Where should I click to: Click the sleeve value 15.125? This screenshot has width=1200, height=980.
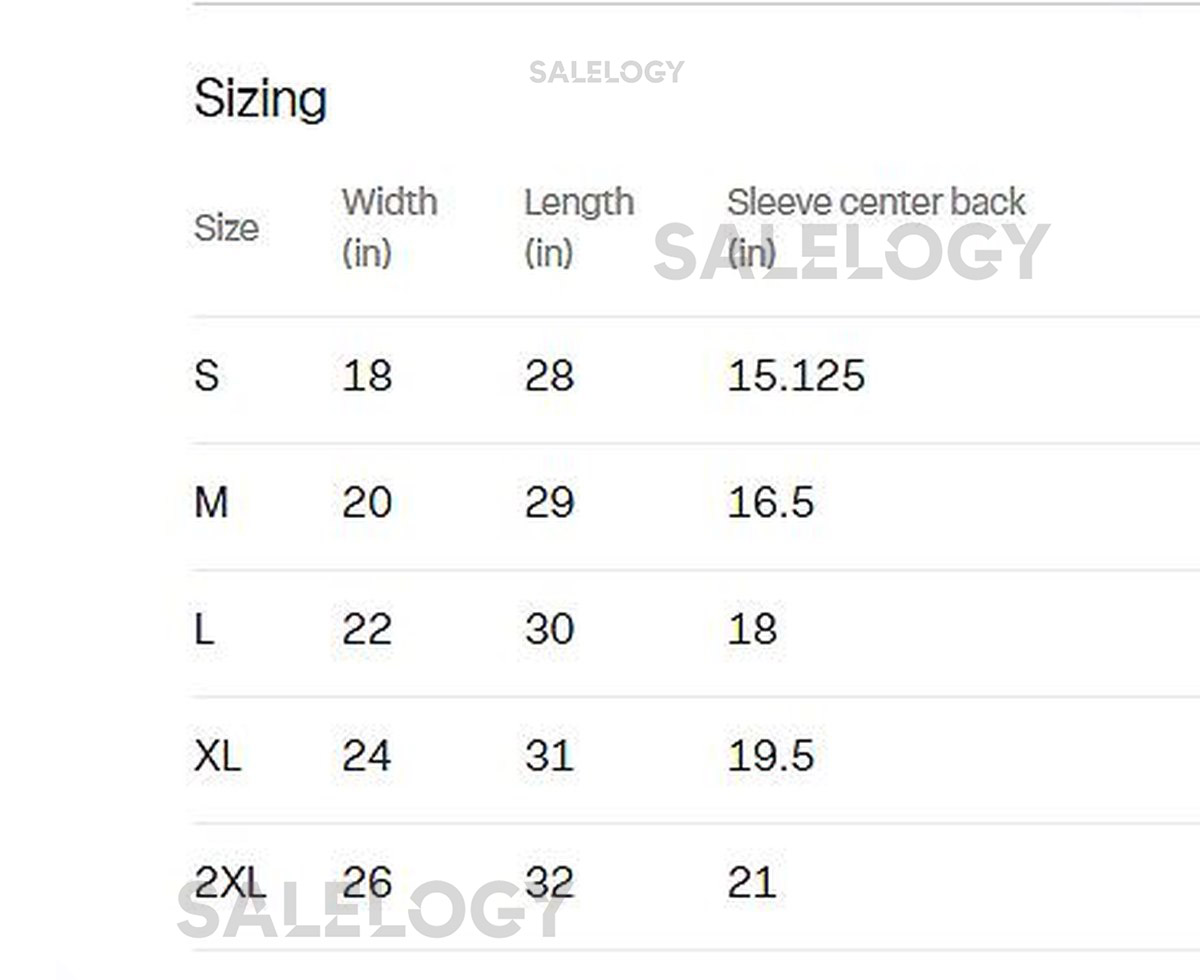point(795,376)
